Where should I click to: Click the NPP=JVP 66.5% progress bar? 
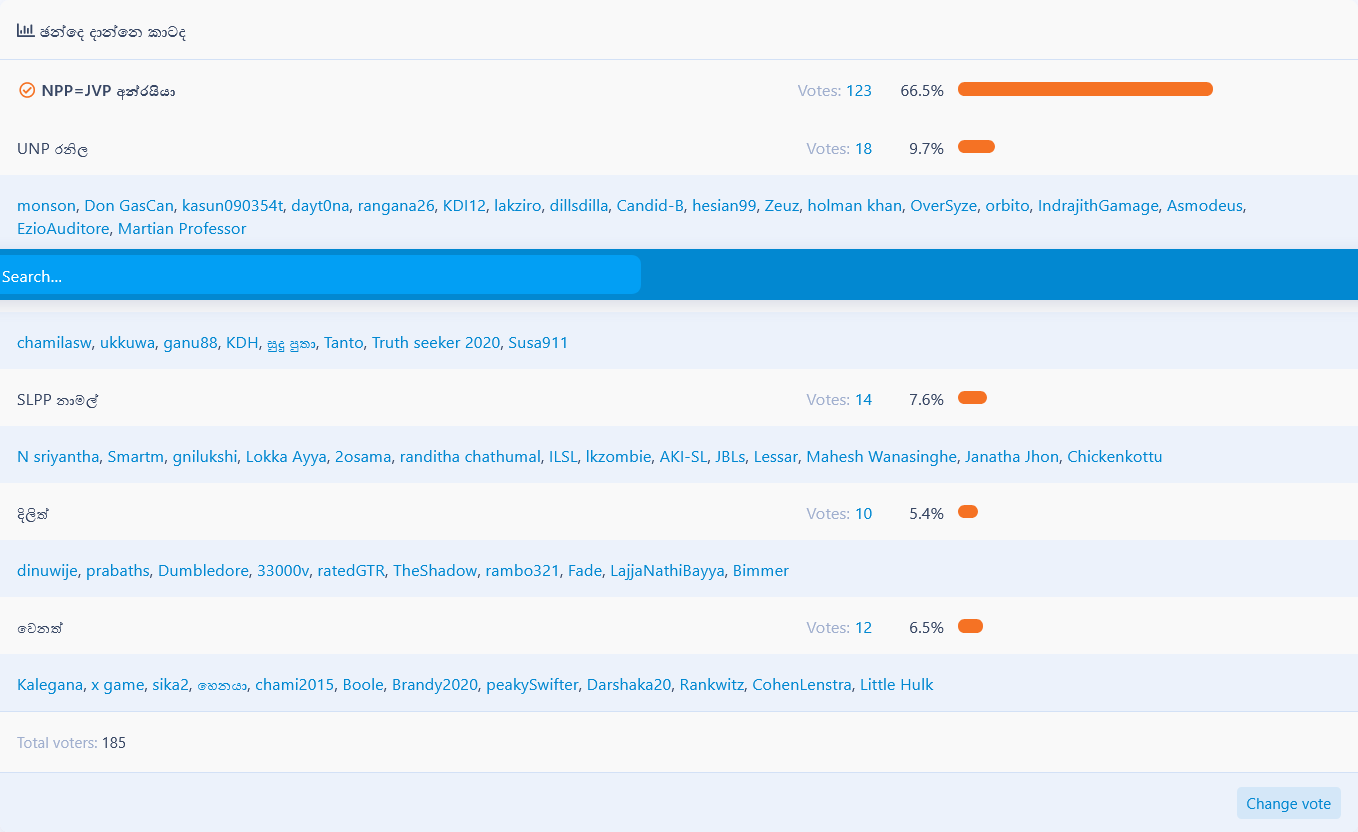coord(1085,90)
